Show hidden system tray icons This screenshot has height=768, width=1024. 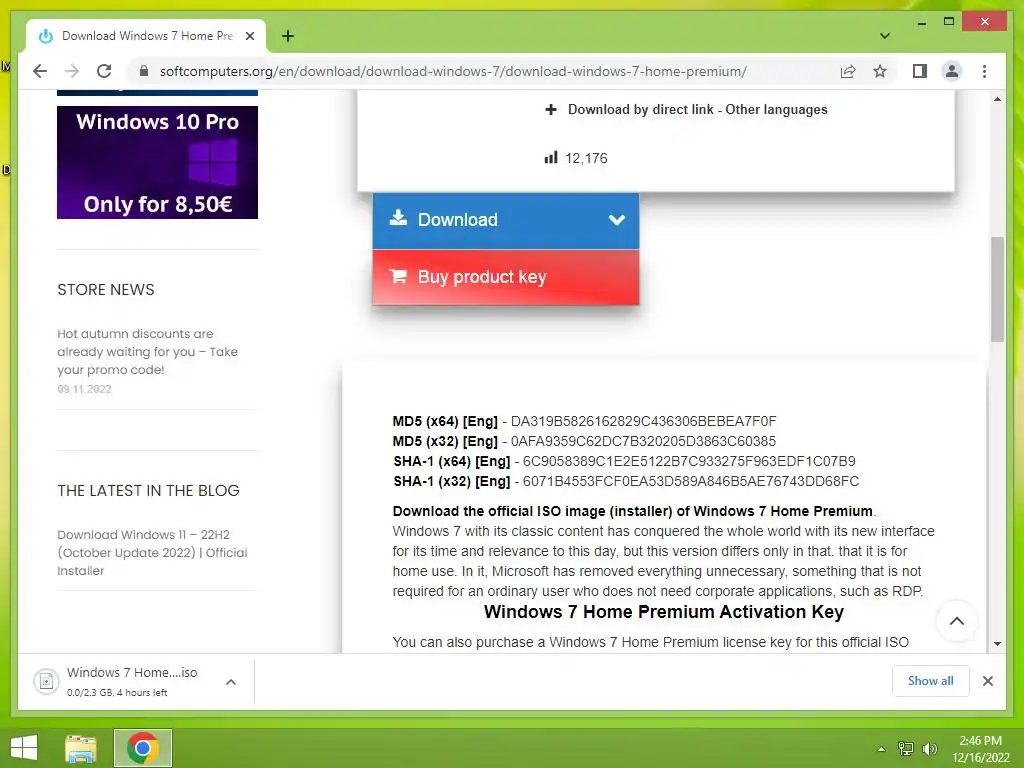click(881, 749)
